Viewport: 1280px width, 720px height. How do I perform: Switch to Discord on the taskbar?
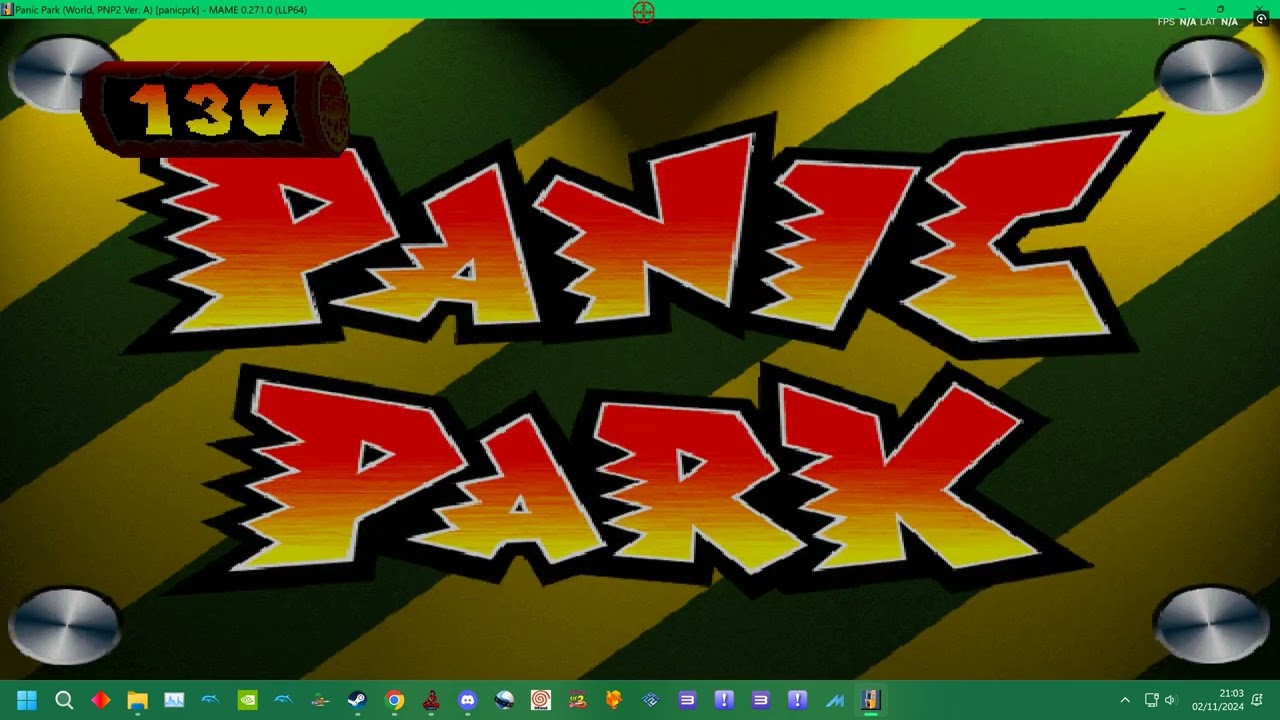(467, 700)
